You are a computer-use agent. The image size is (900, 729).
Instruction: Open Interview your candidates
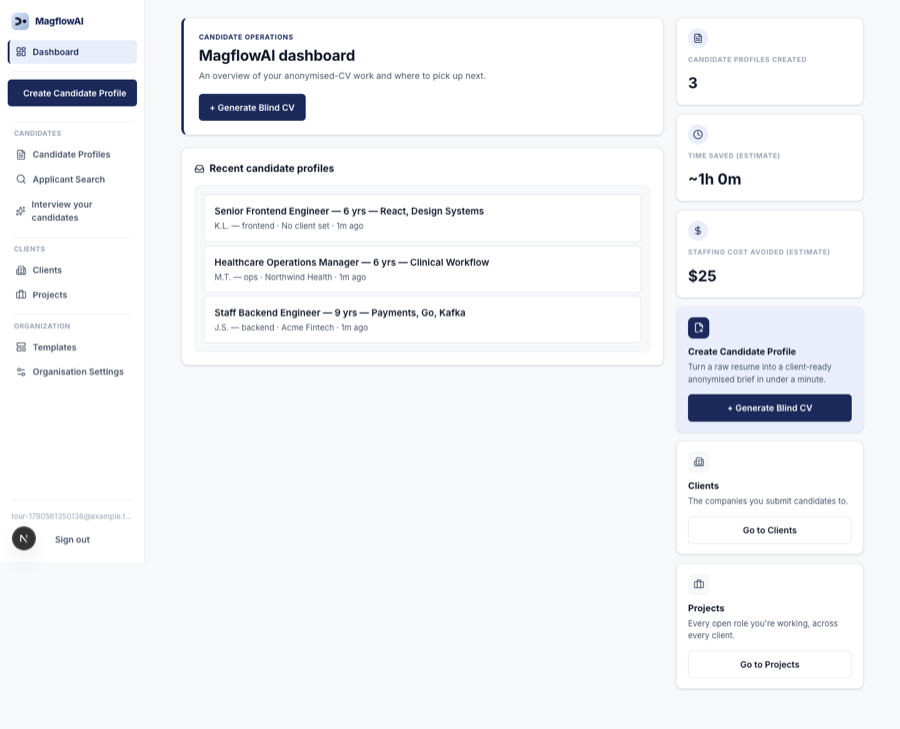coord(72,211)
